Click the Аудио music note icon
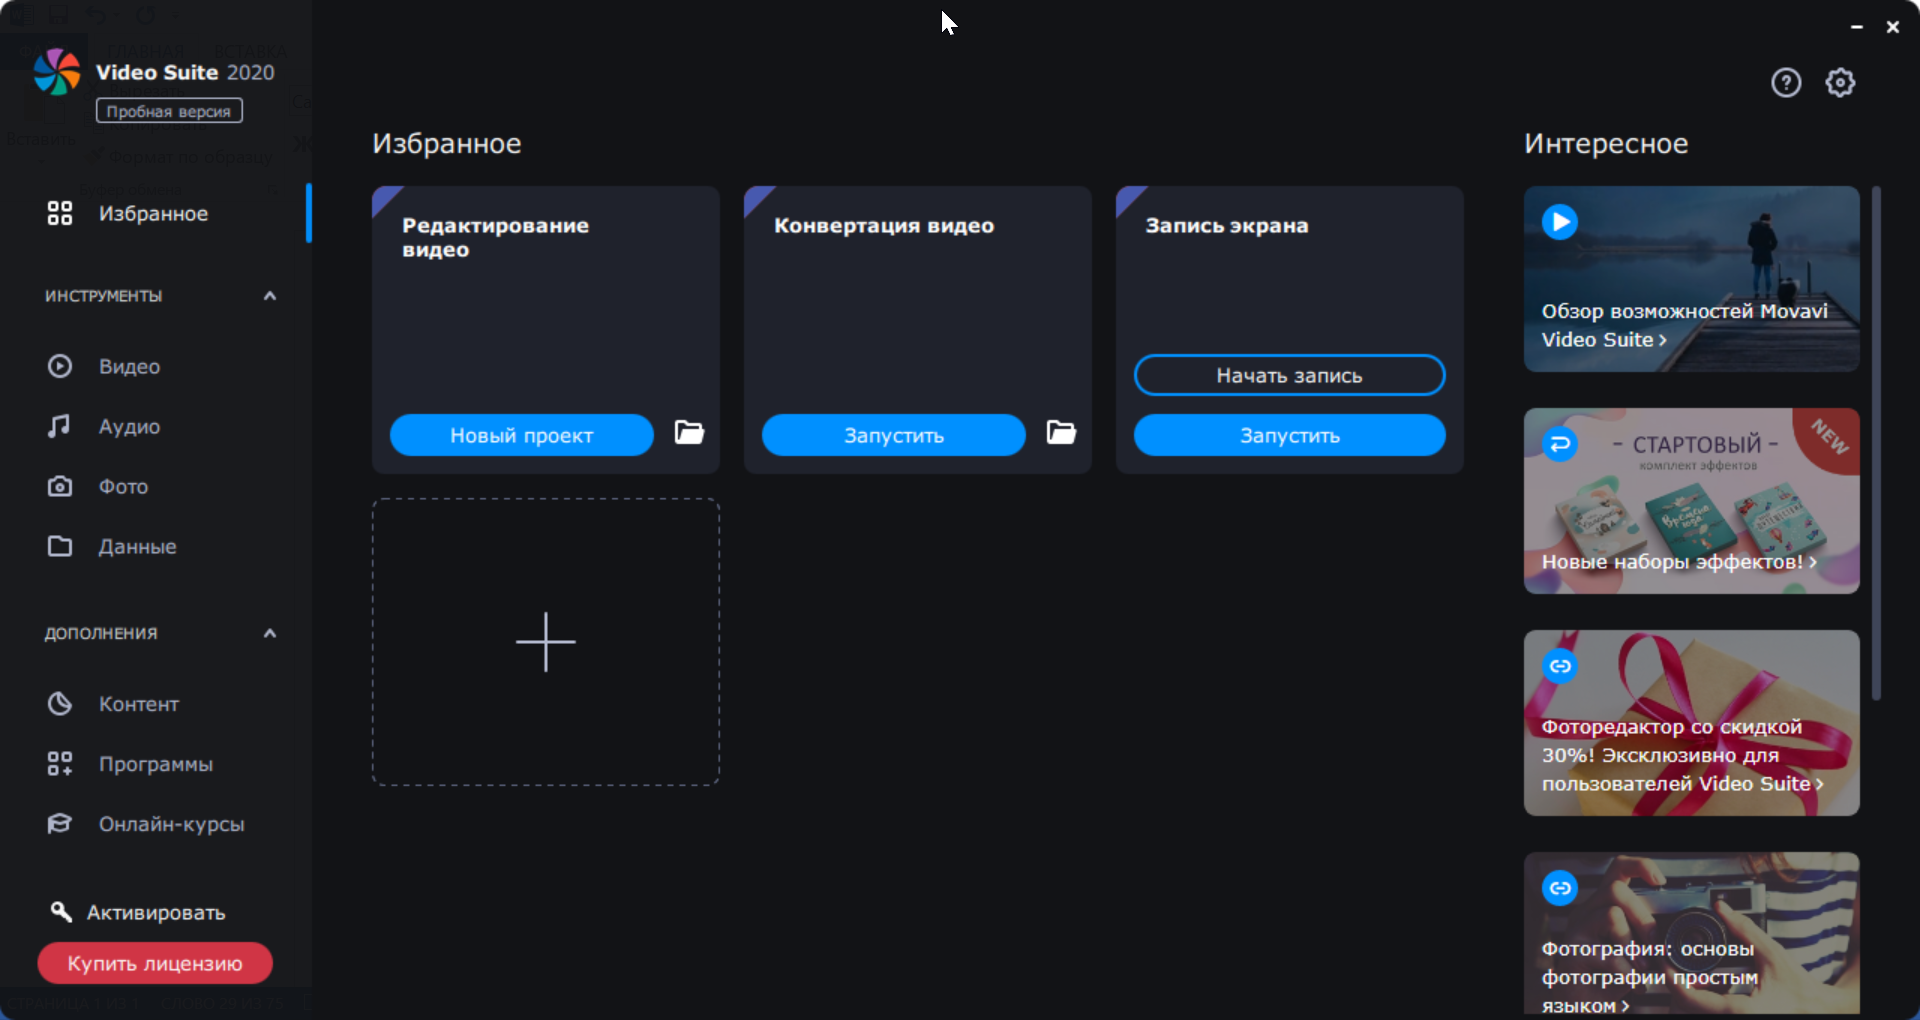 pyautogui.click(x=60, y=426)
